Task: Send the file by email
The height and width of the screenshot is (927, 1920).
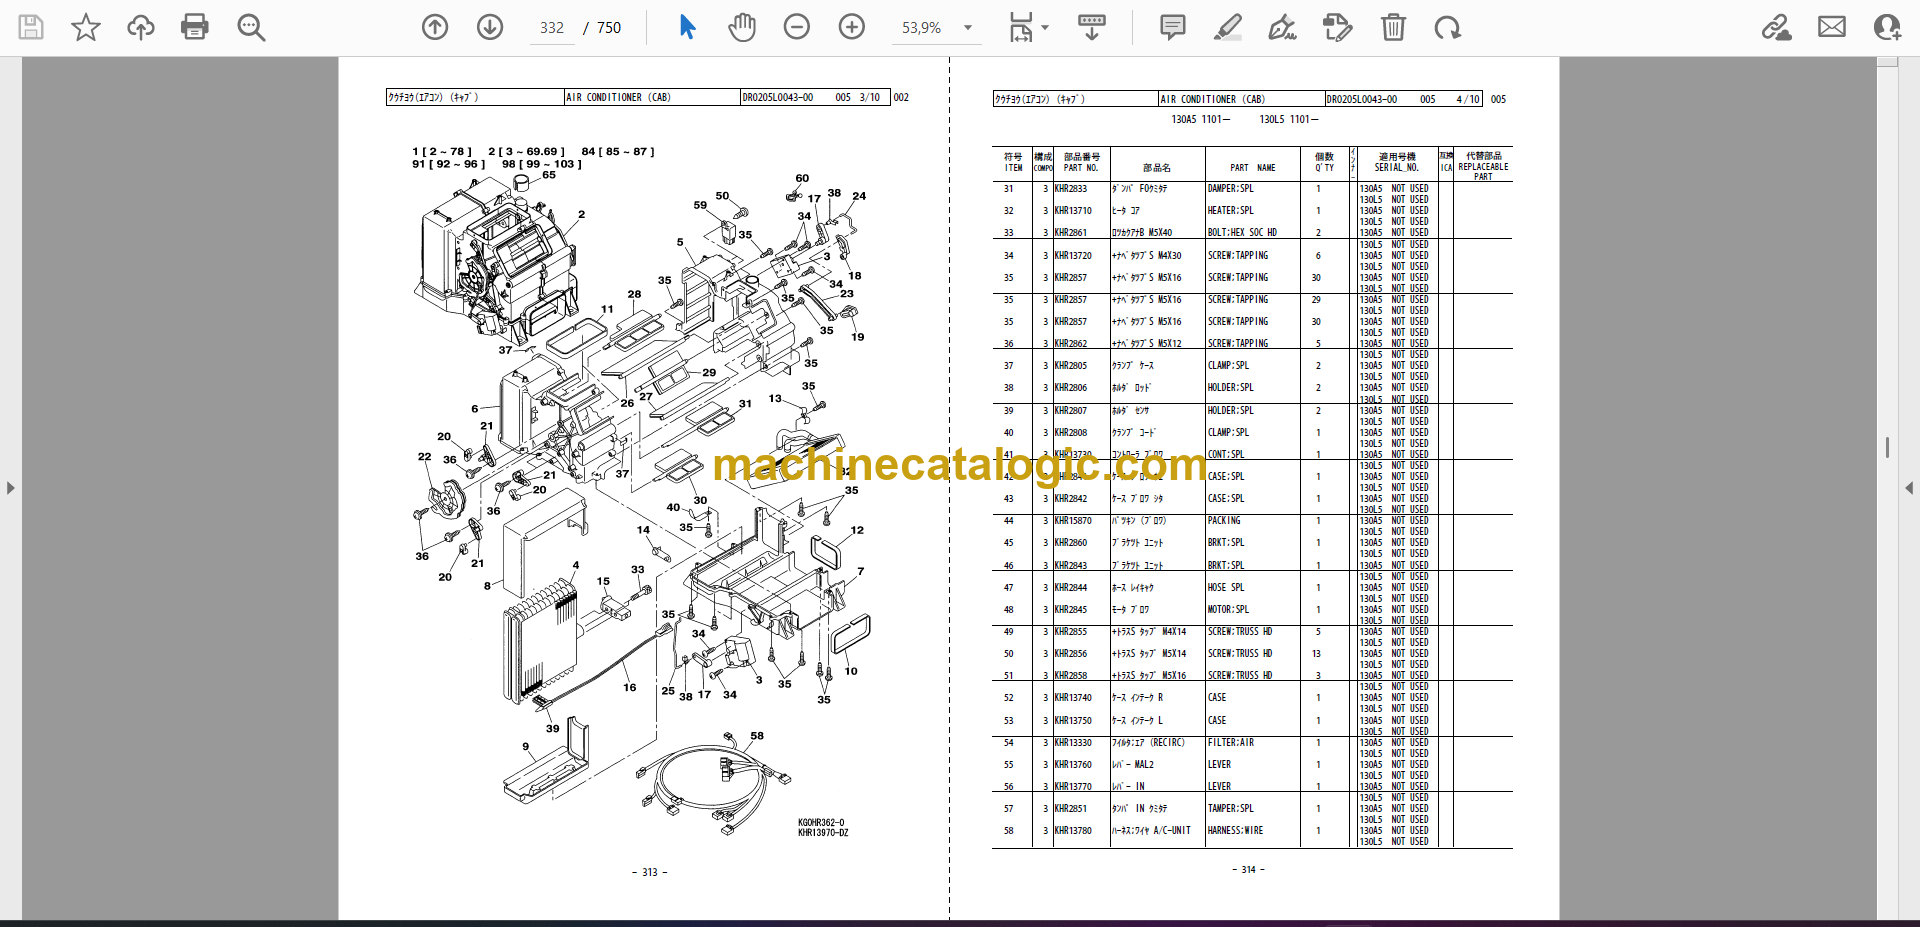Action: coord(1832,27)
